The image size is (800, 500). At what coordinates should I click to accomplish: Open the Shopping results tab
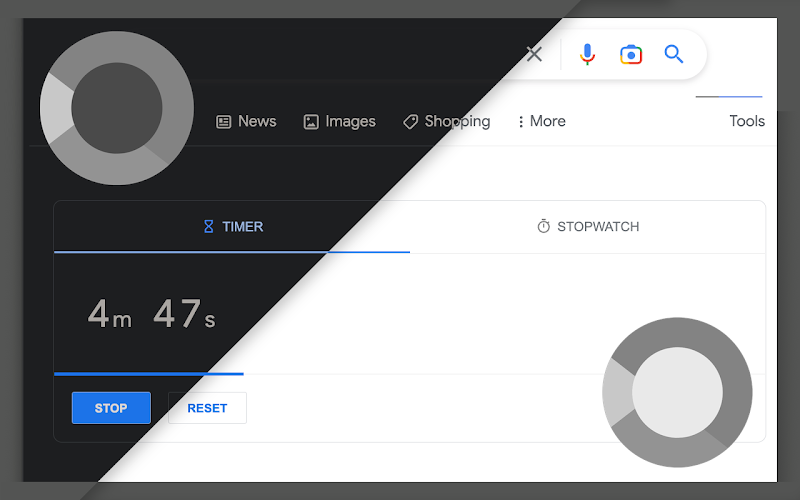(446, 121)
